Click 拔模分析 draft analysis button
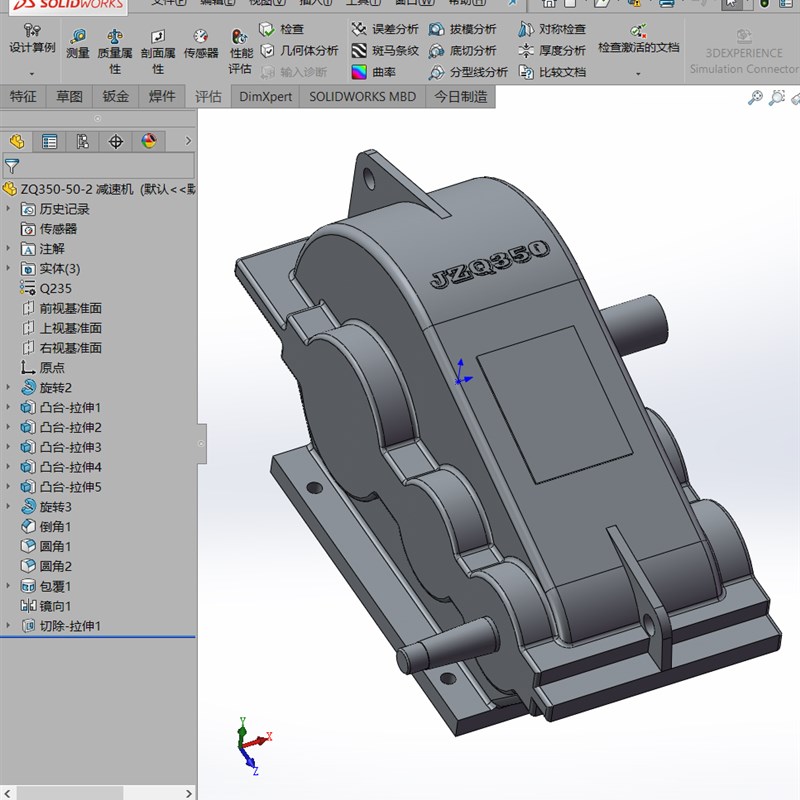The height and width of the screenshot is (800, 800). [x=463, y=29]
